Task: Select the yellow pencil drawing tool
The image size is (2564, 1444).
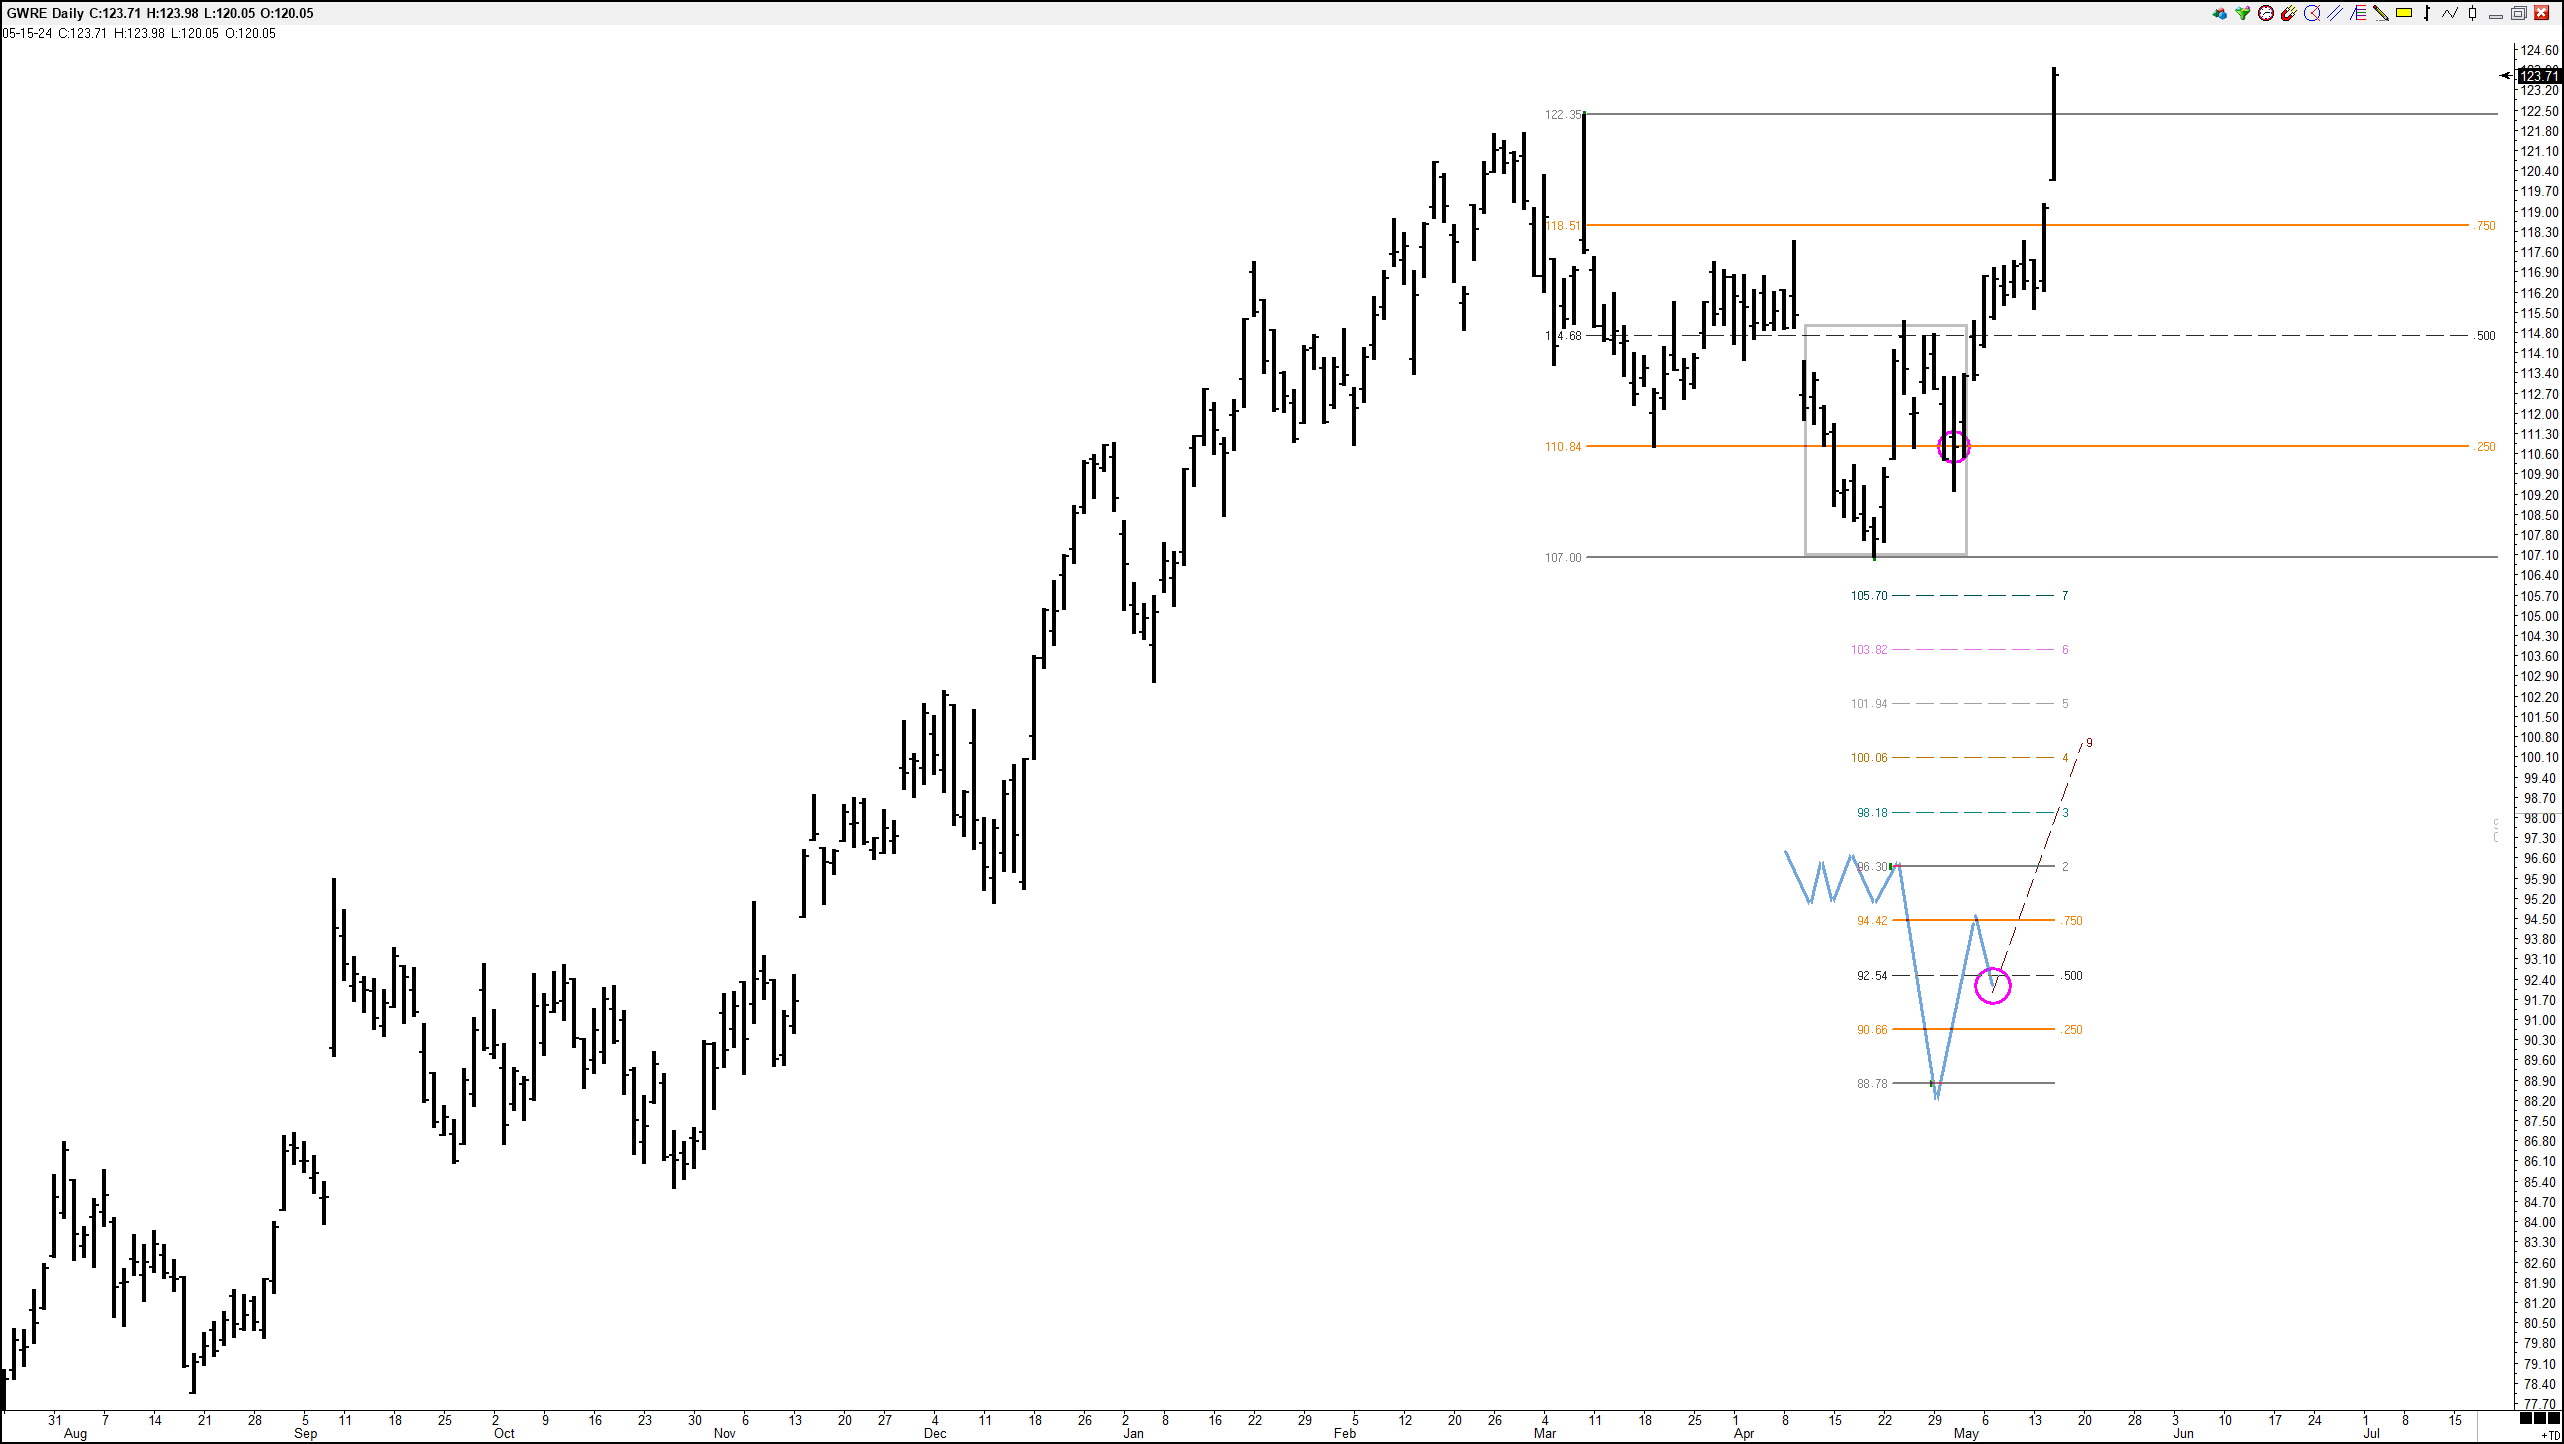Action: click(2381, 13)
